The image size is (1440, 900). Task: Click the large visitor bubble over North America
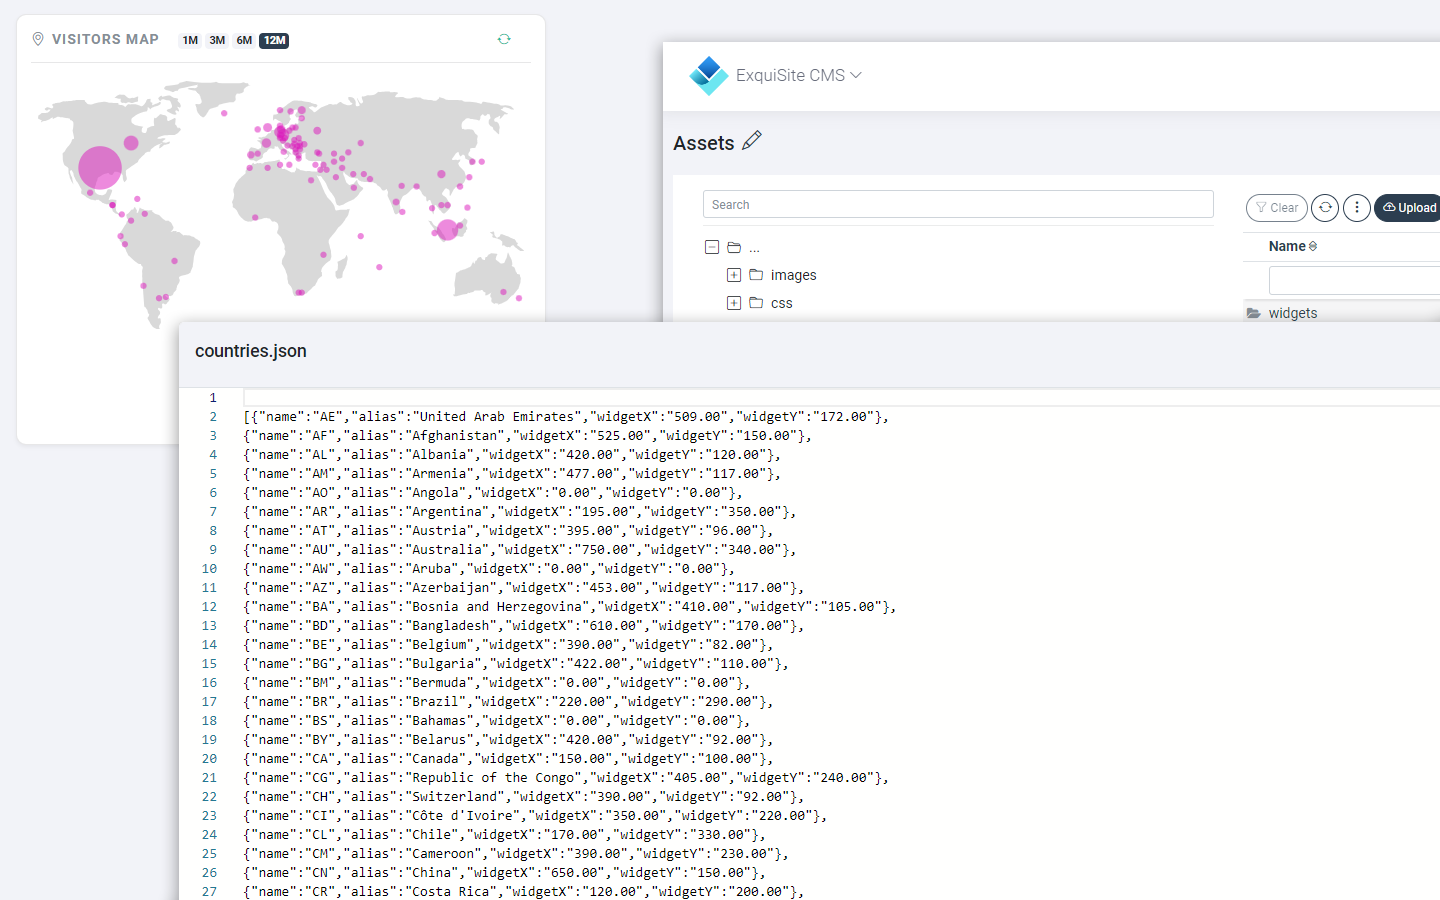click(x=99, y=168)
